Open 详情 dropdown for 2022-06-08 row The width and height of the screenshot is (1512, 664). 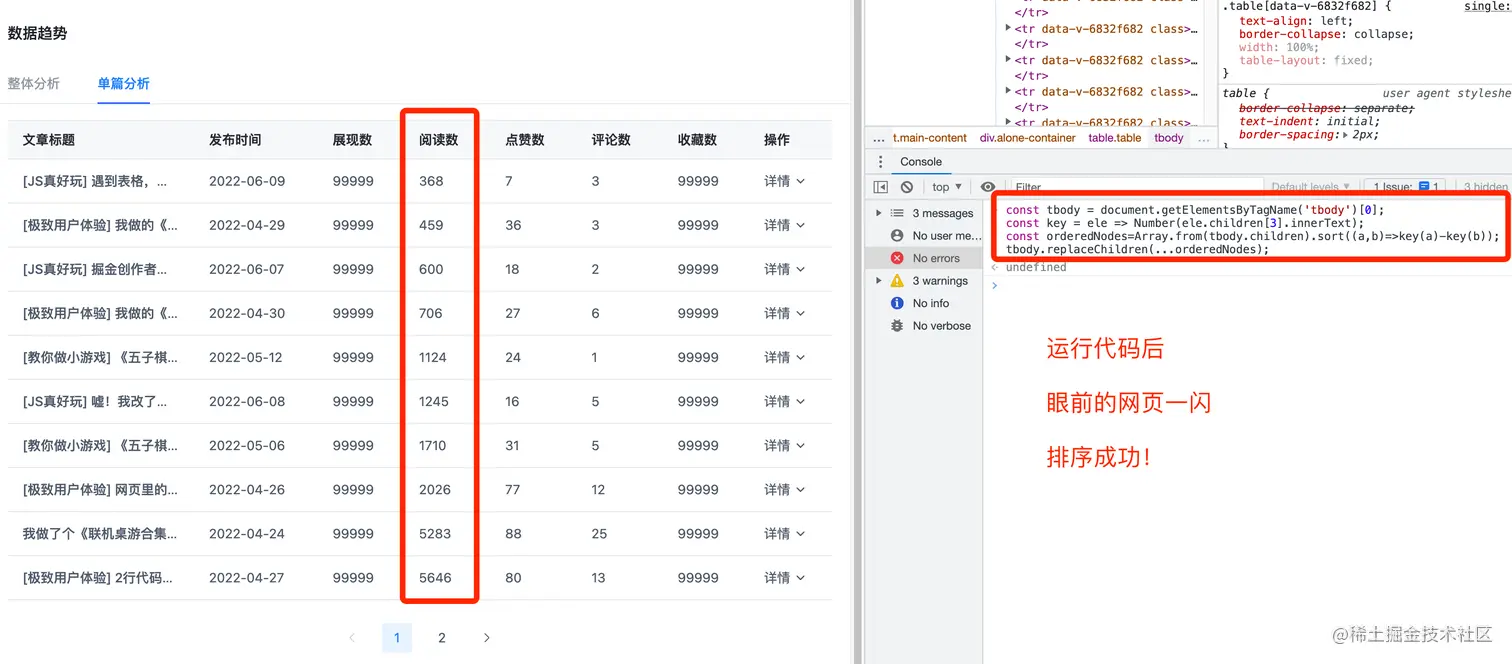[785, 401]
